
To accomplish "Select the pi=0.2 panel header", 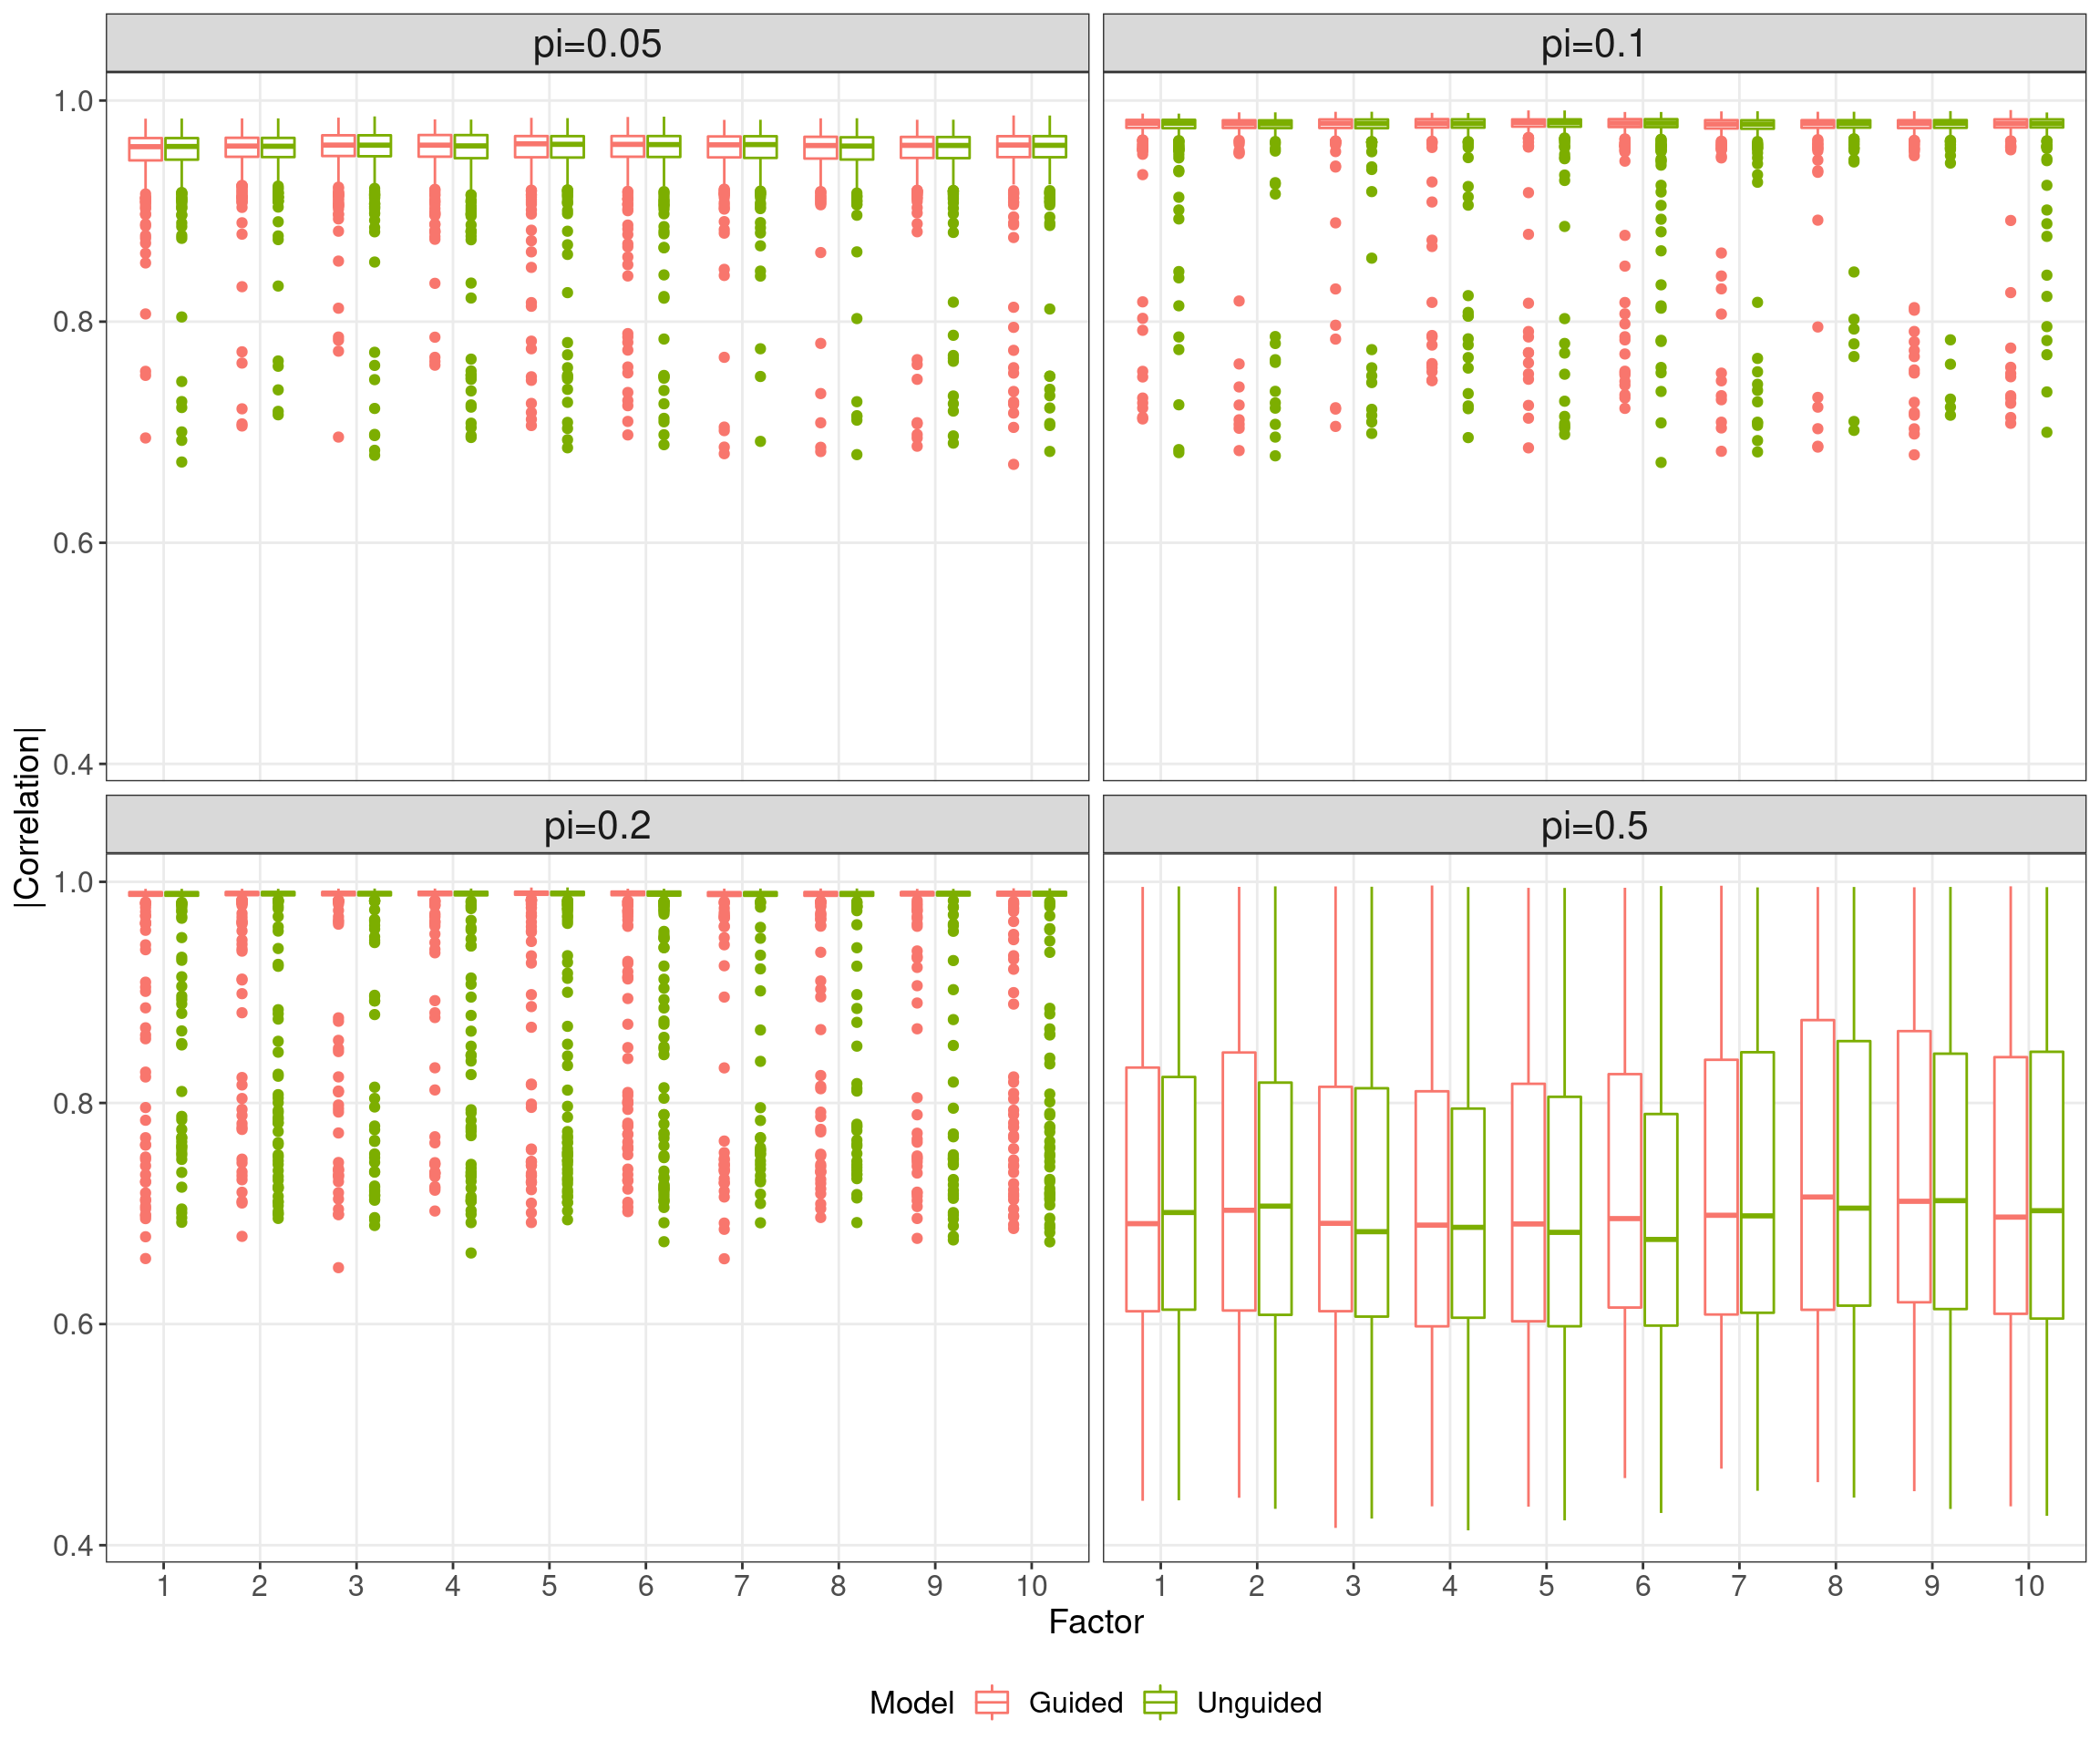I will pos(597,825).
